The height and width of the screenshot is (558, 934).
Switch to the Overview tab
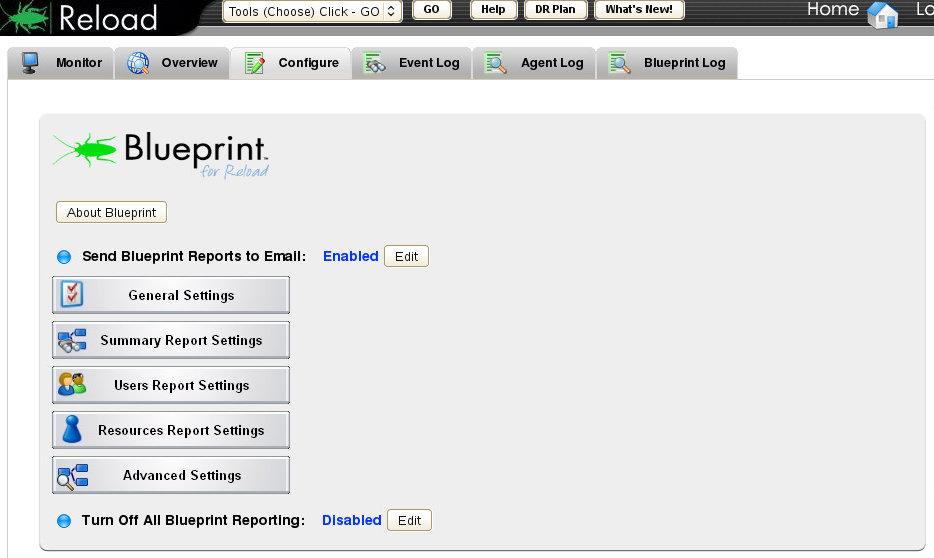172,63
